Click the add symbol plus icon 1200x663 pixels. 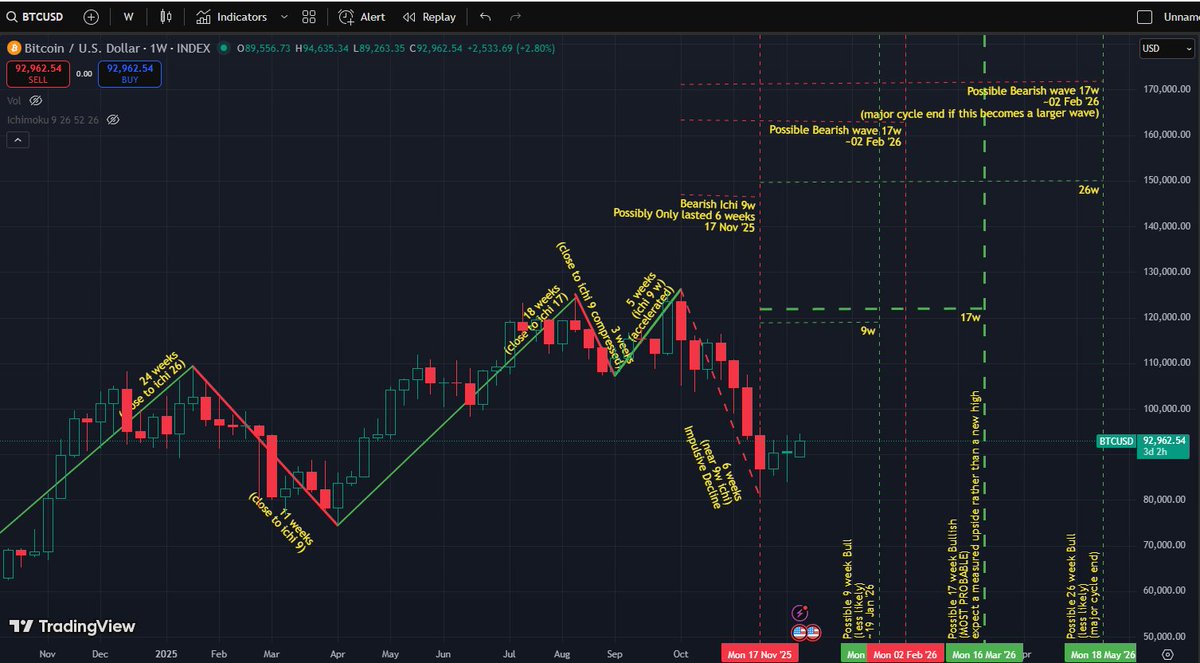(91, 17)
